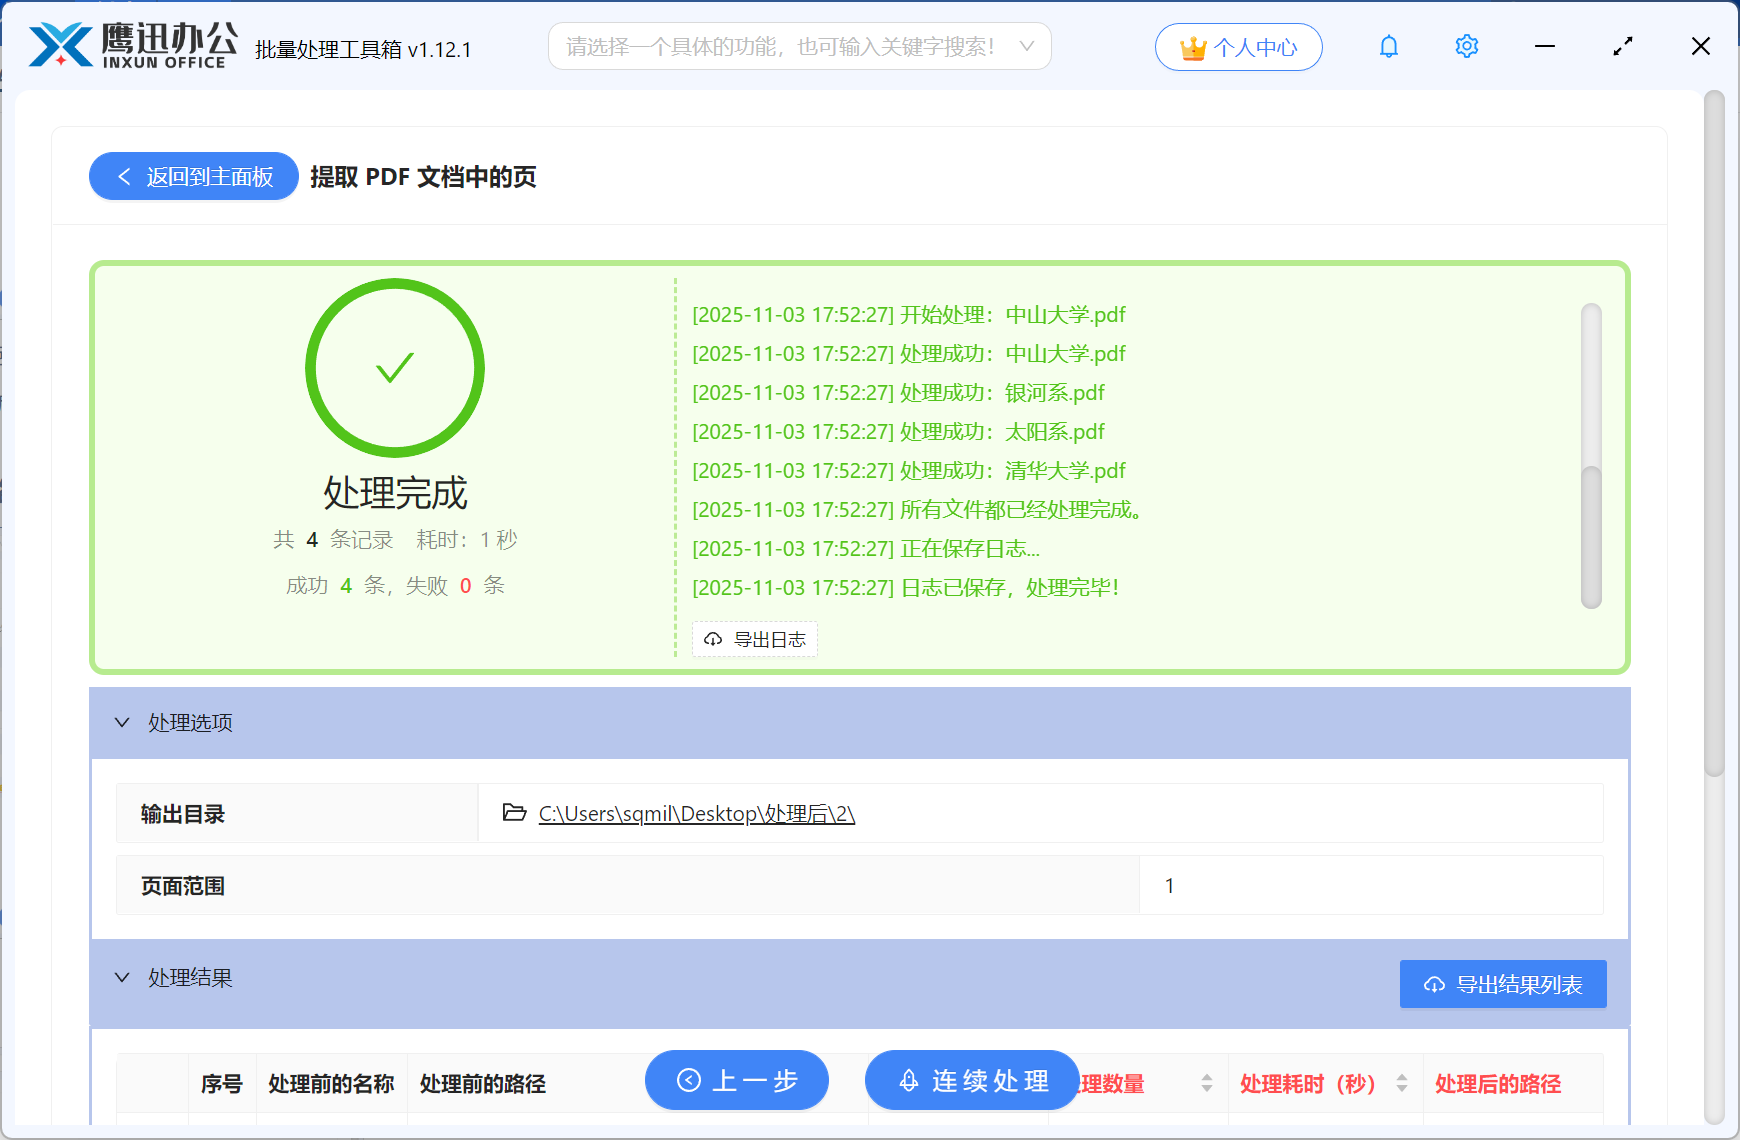The width and height of the screenshot is (1740, 1140).
Task: Open the settings gear icon
Action: tap(1466, 45)
